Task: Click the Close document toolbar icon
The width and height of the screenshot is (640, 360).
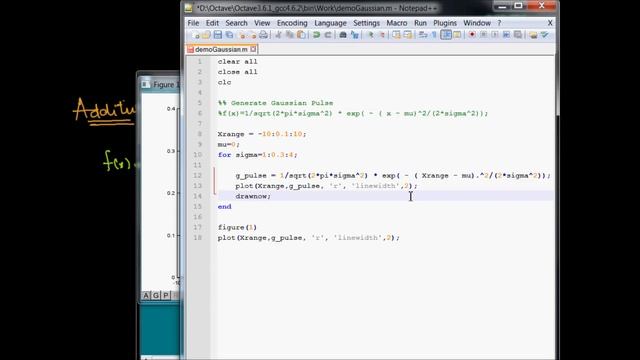Action: (x=242, y=35)
